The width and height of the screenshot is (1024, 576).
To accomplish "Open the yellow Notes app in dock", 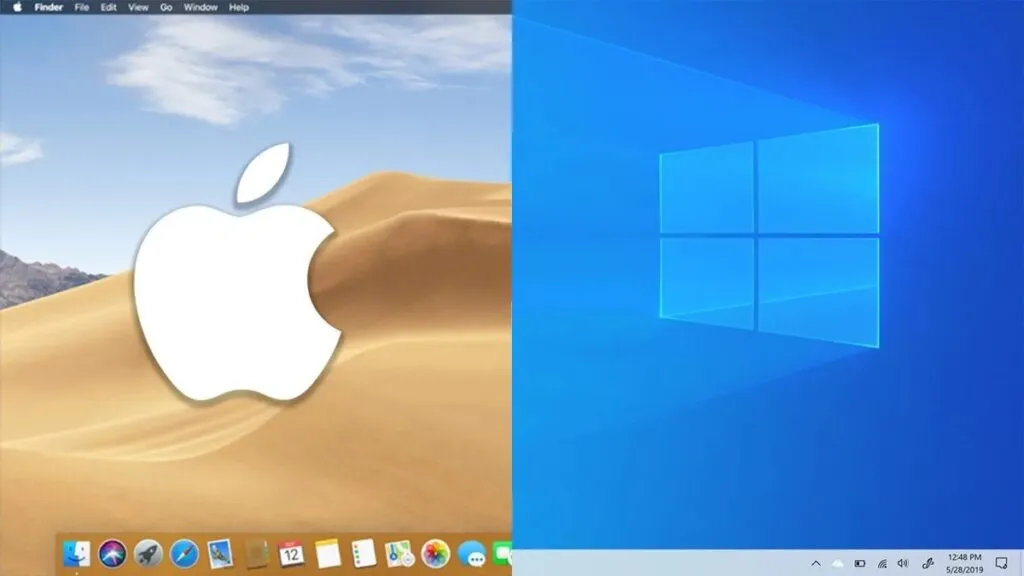I will (328, 552).
